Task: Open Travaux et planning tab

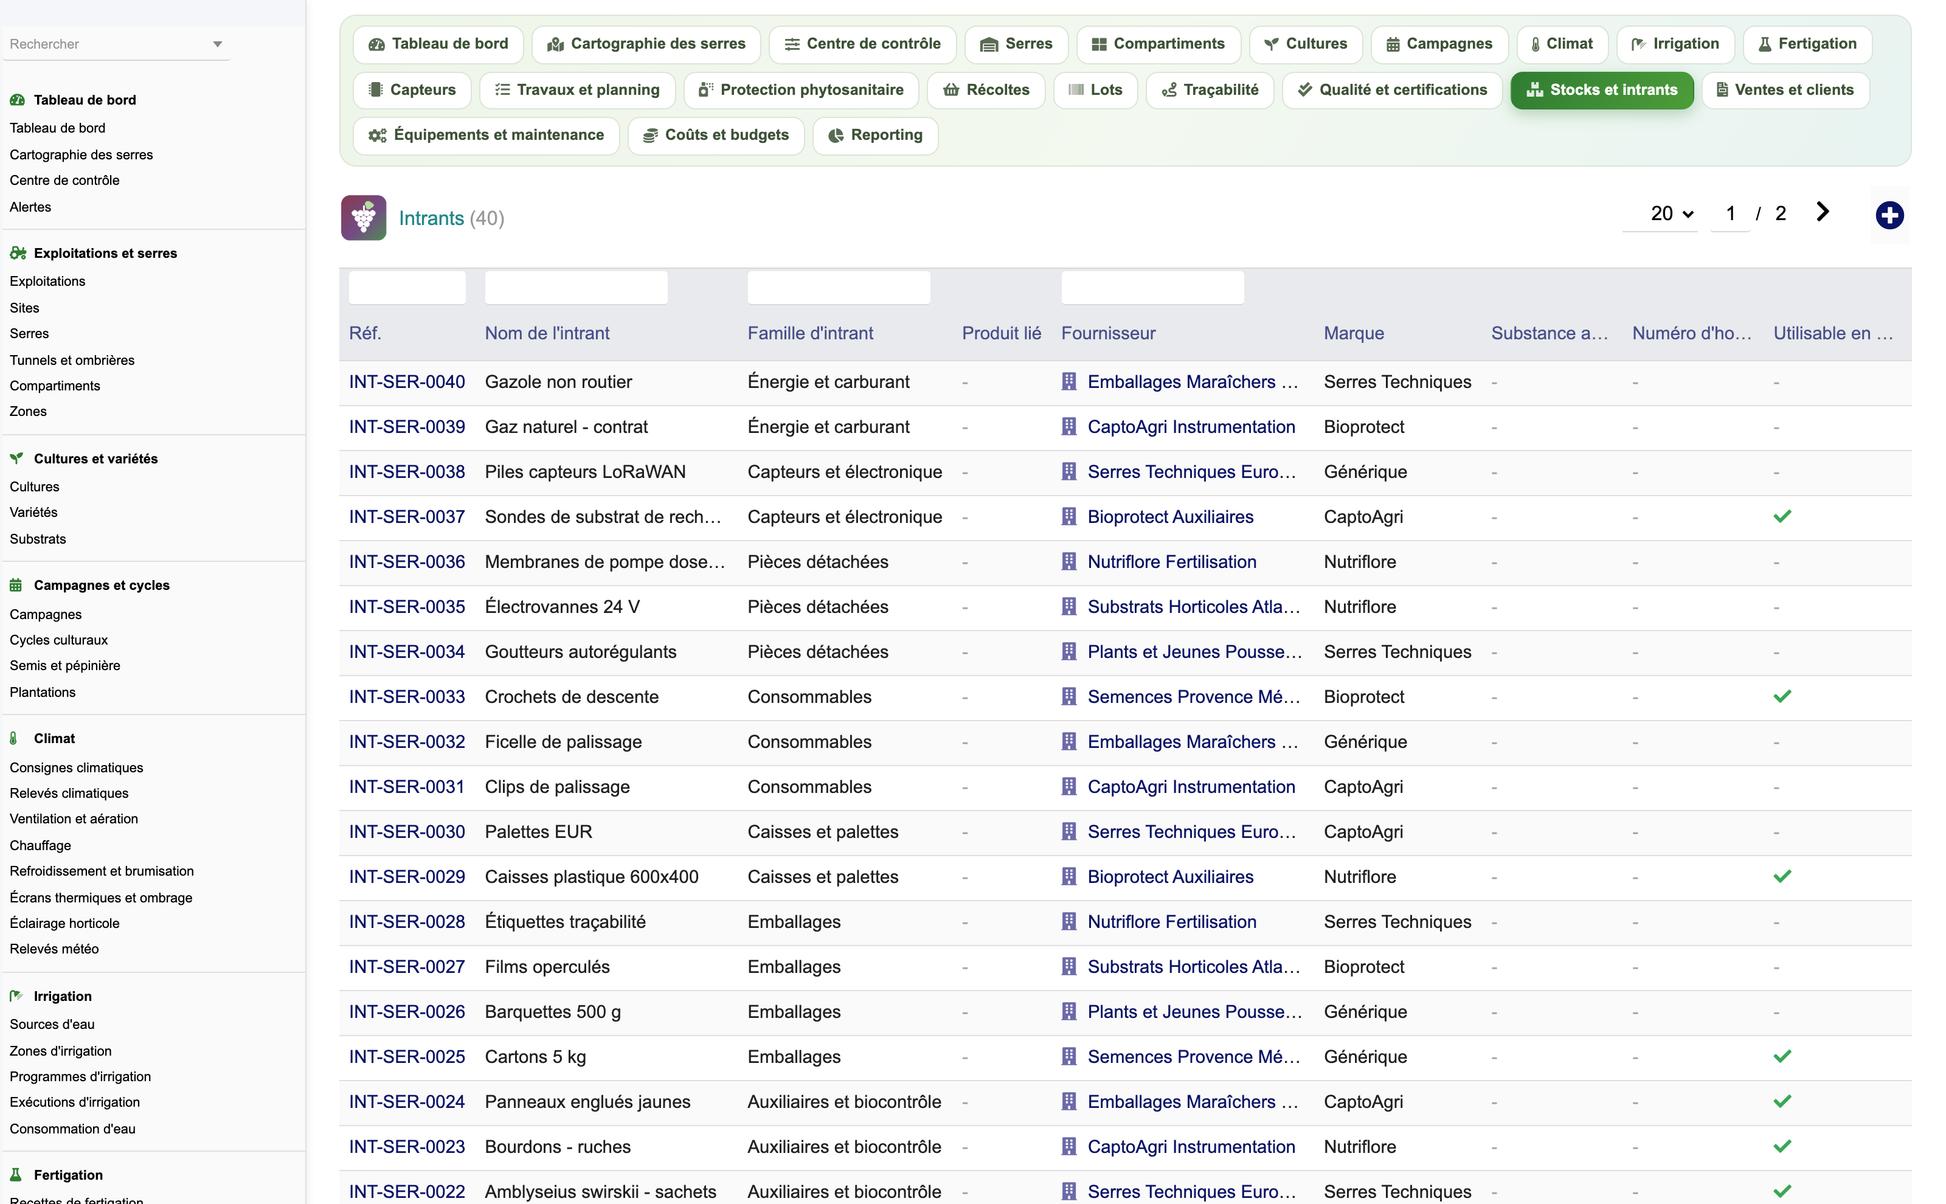Action: click(x=577, y=90)
